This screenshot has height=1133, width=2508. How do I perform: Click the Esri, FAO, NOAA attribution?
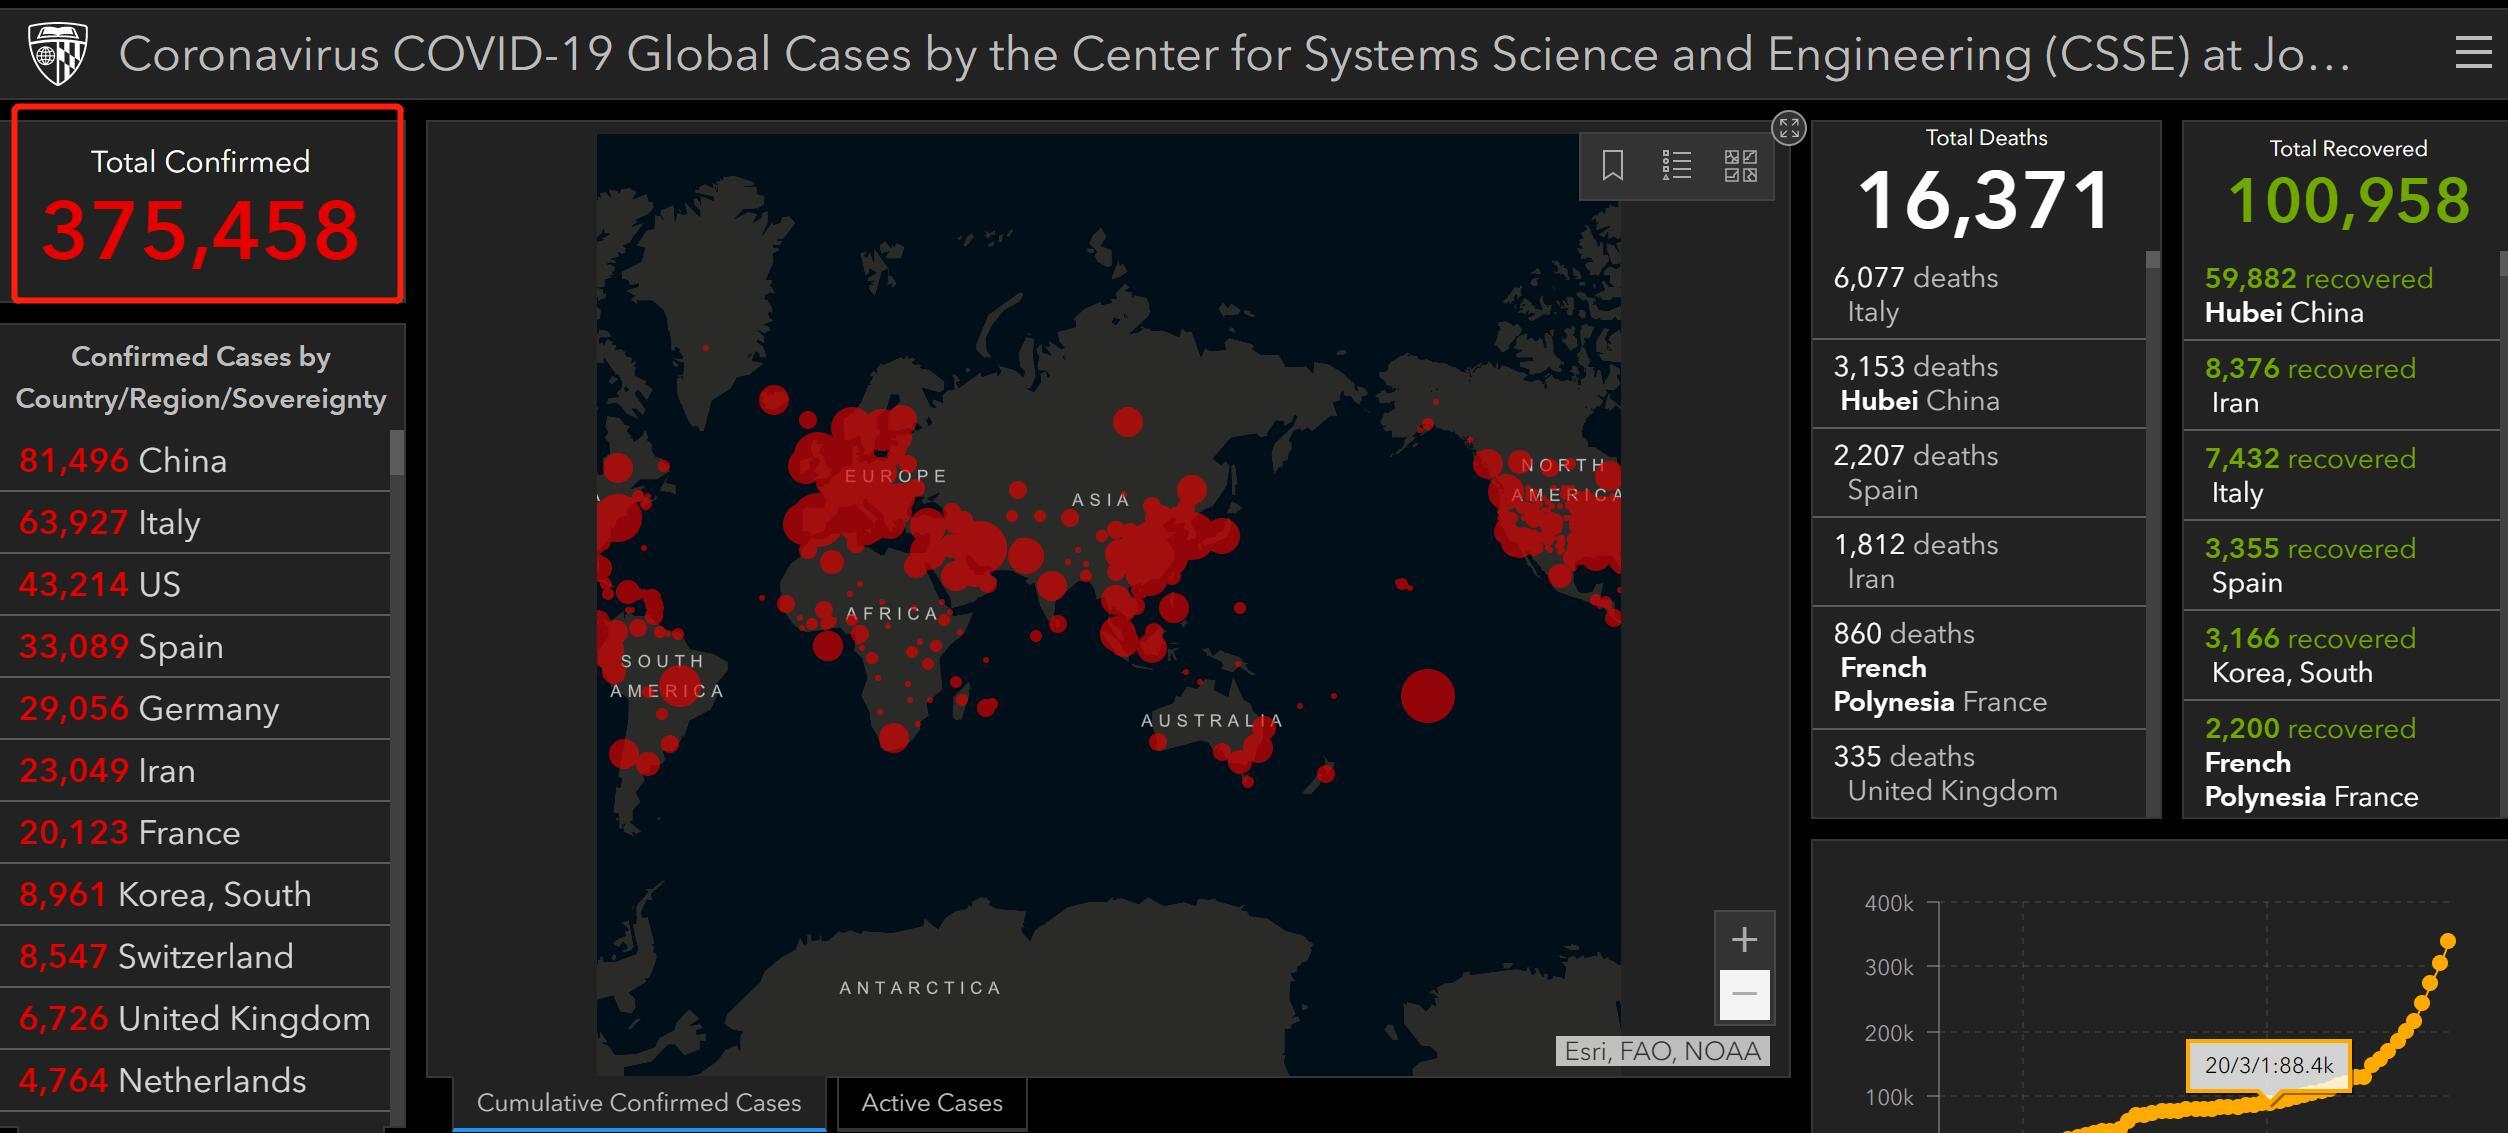click(x=1662, y=1051)
